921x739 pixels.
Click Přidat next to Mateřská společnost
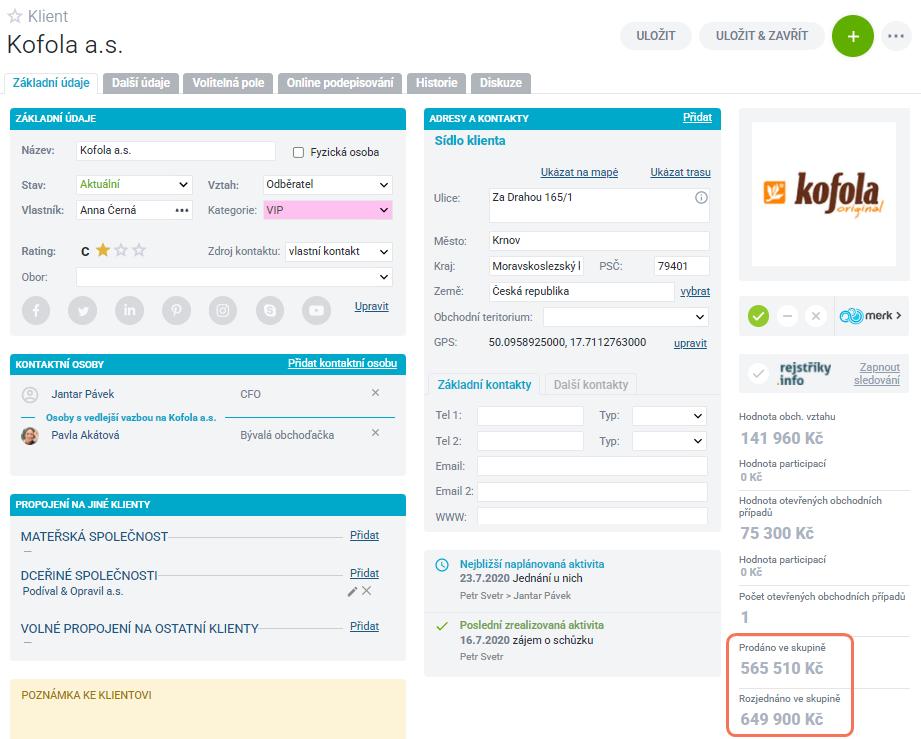(364, 535)
